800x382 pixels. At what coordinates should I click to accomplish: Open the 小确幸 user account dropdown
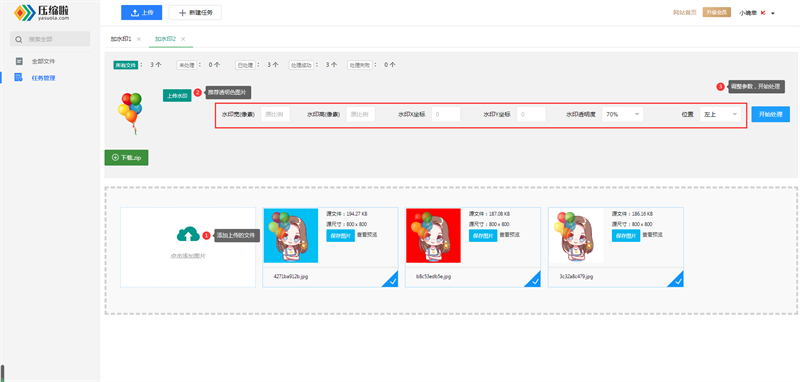point(757,13)
